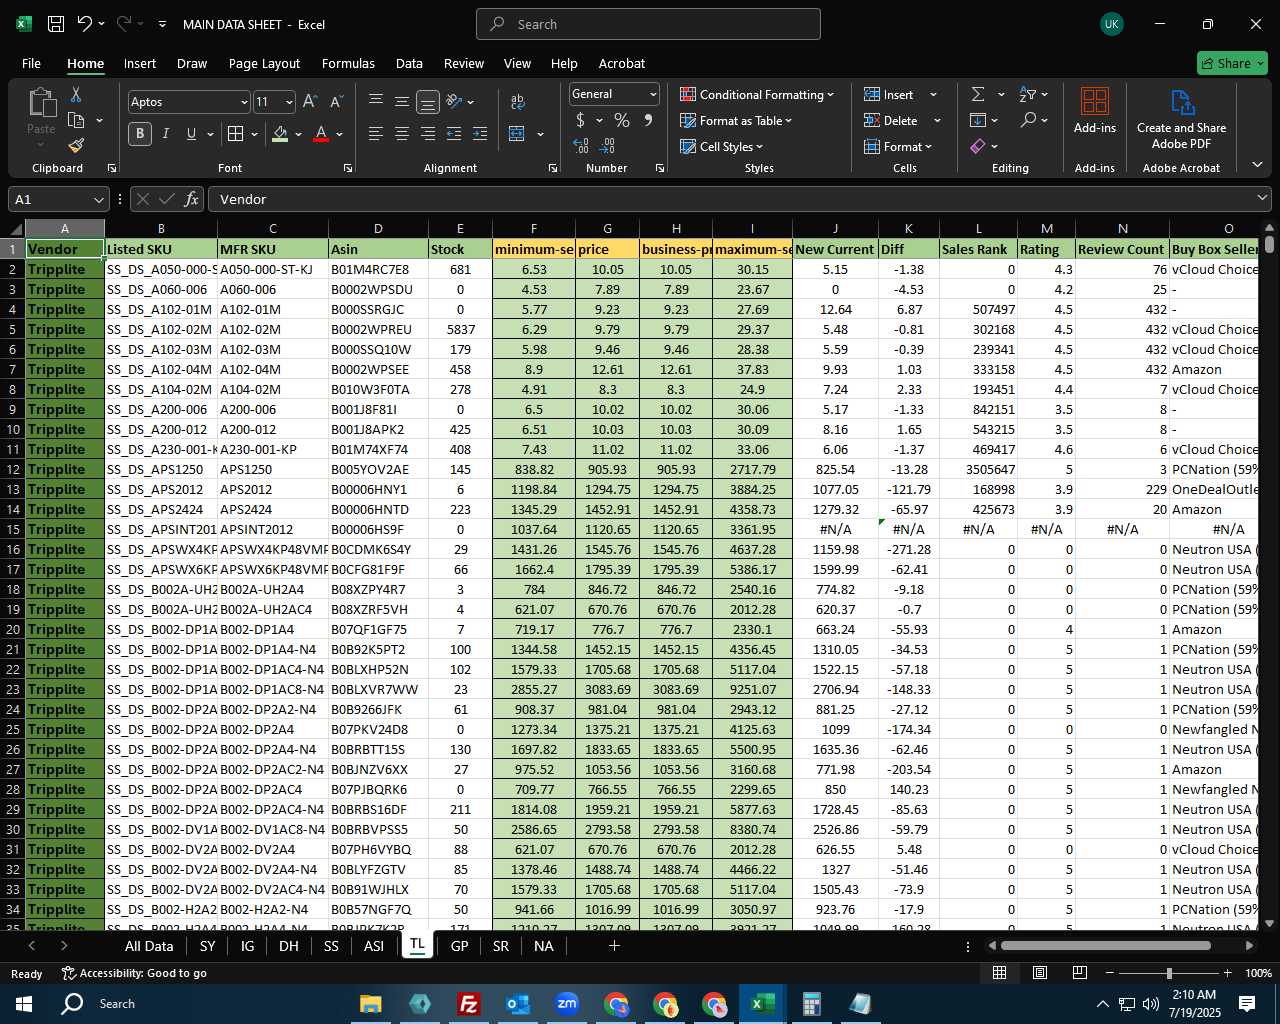The width and height of the screenshot is (1280, 1024).
Task: Open the Name Box dropdown arrow
Action: pyautogui.click(x=98, y=199)
